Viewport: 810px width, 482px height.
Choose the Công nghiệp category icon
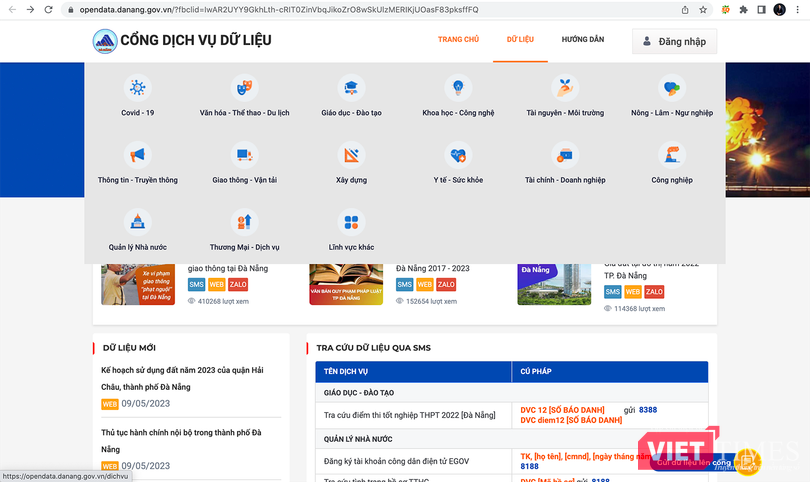click(x=672, y=155)
